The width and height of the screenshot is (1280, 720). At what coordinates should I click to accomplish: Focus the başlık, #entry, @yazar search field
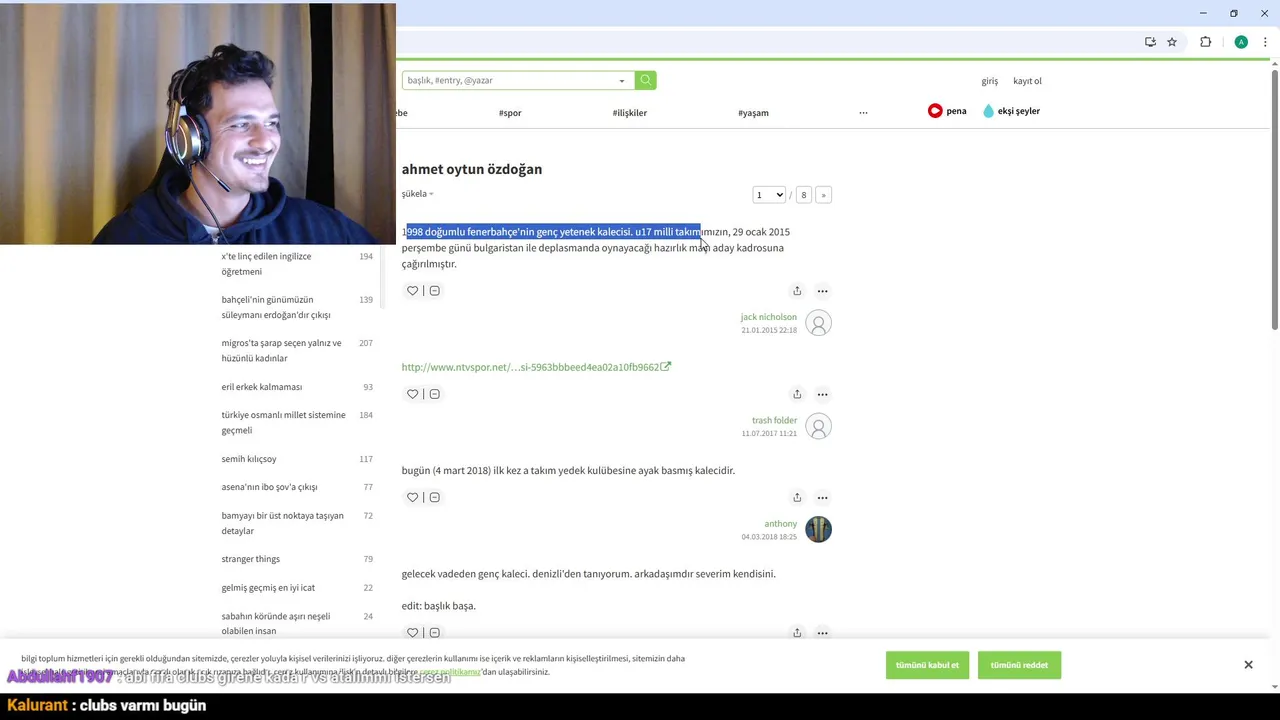coord(508,80)
